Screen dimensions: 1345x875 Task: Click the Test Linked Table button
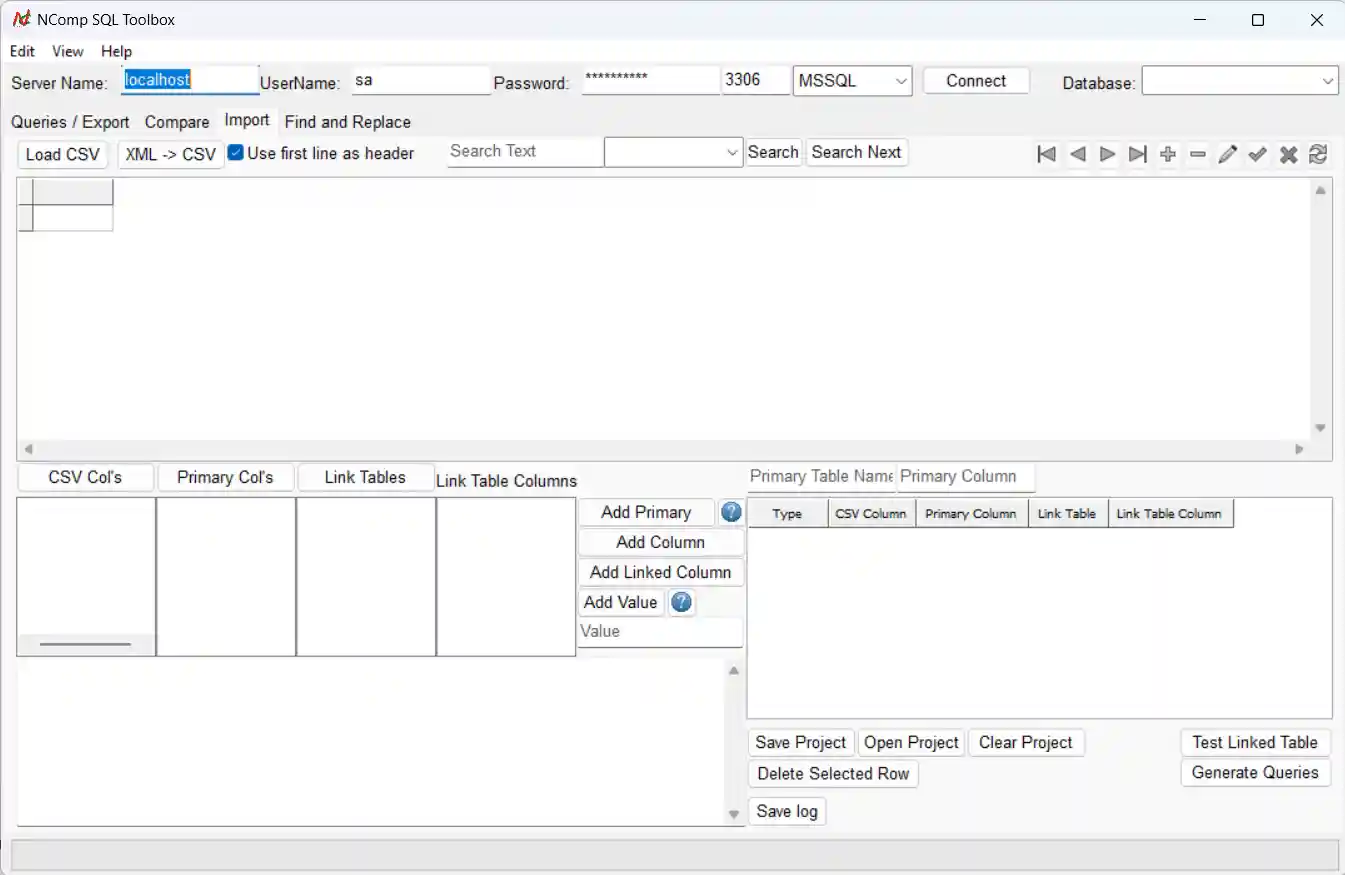1255,742
